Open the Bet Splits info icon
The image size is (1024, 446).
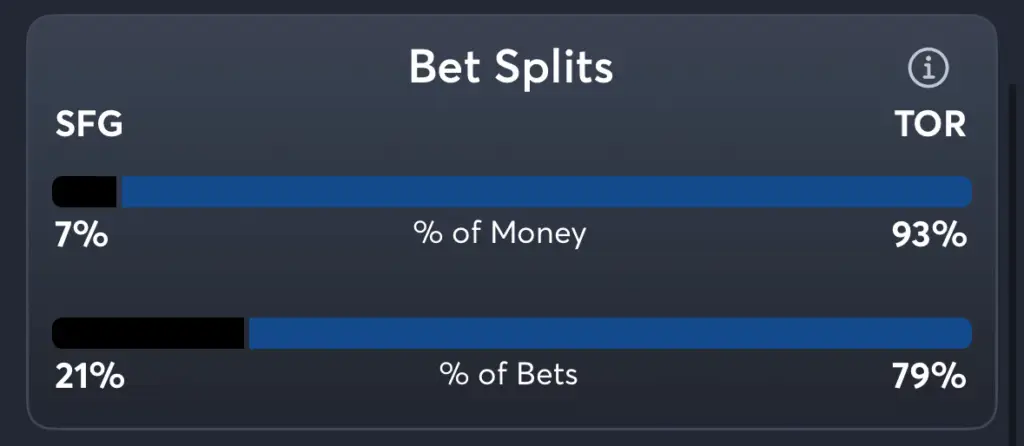pos(928,68)
